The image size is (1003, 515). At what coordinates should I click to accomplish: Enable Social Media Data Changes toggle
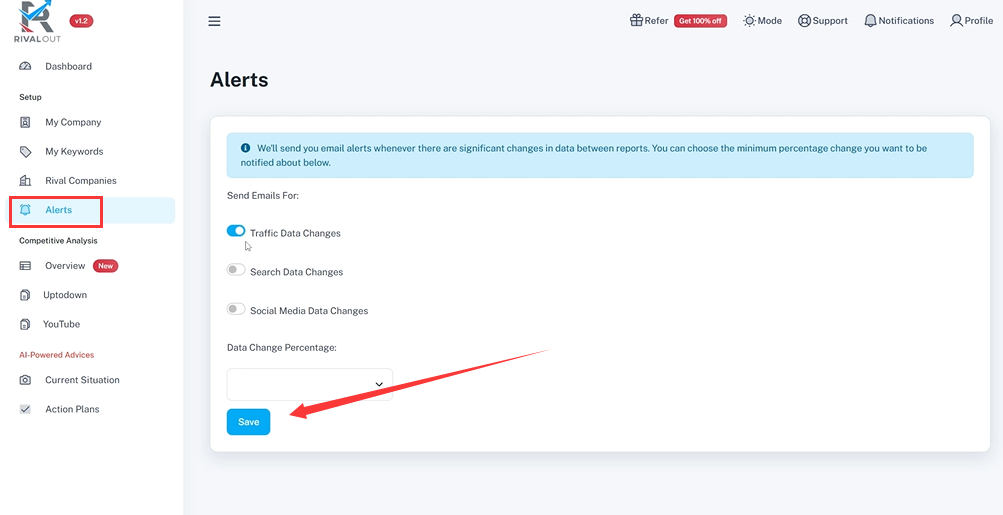point(236,309)
